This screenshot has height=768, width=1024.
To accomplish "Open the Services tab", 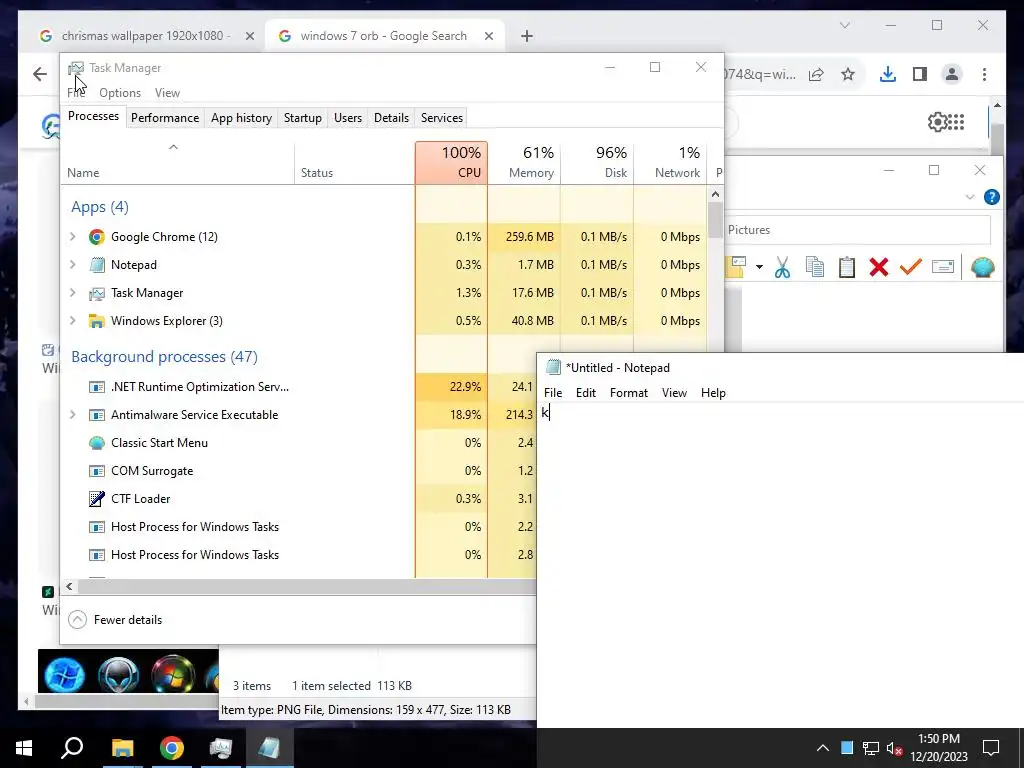I will click(x=441, y=118).
